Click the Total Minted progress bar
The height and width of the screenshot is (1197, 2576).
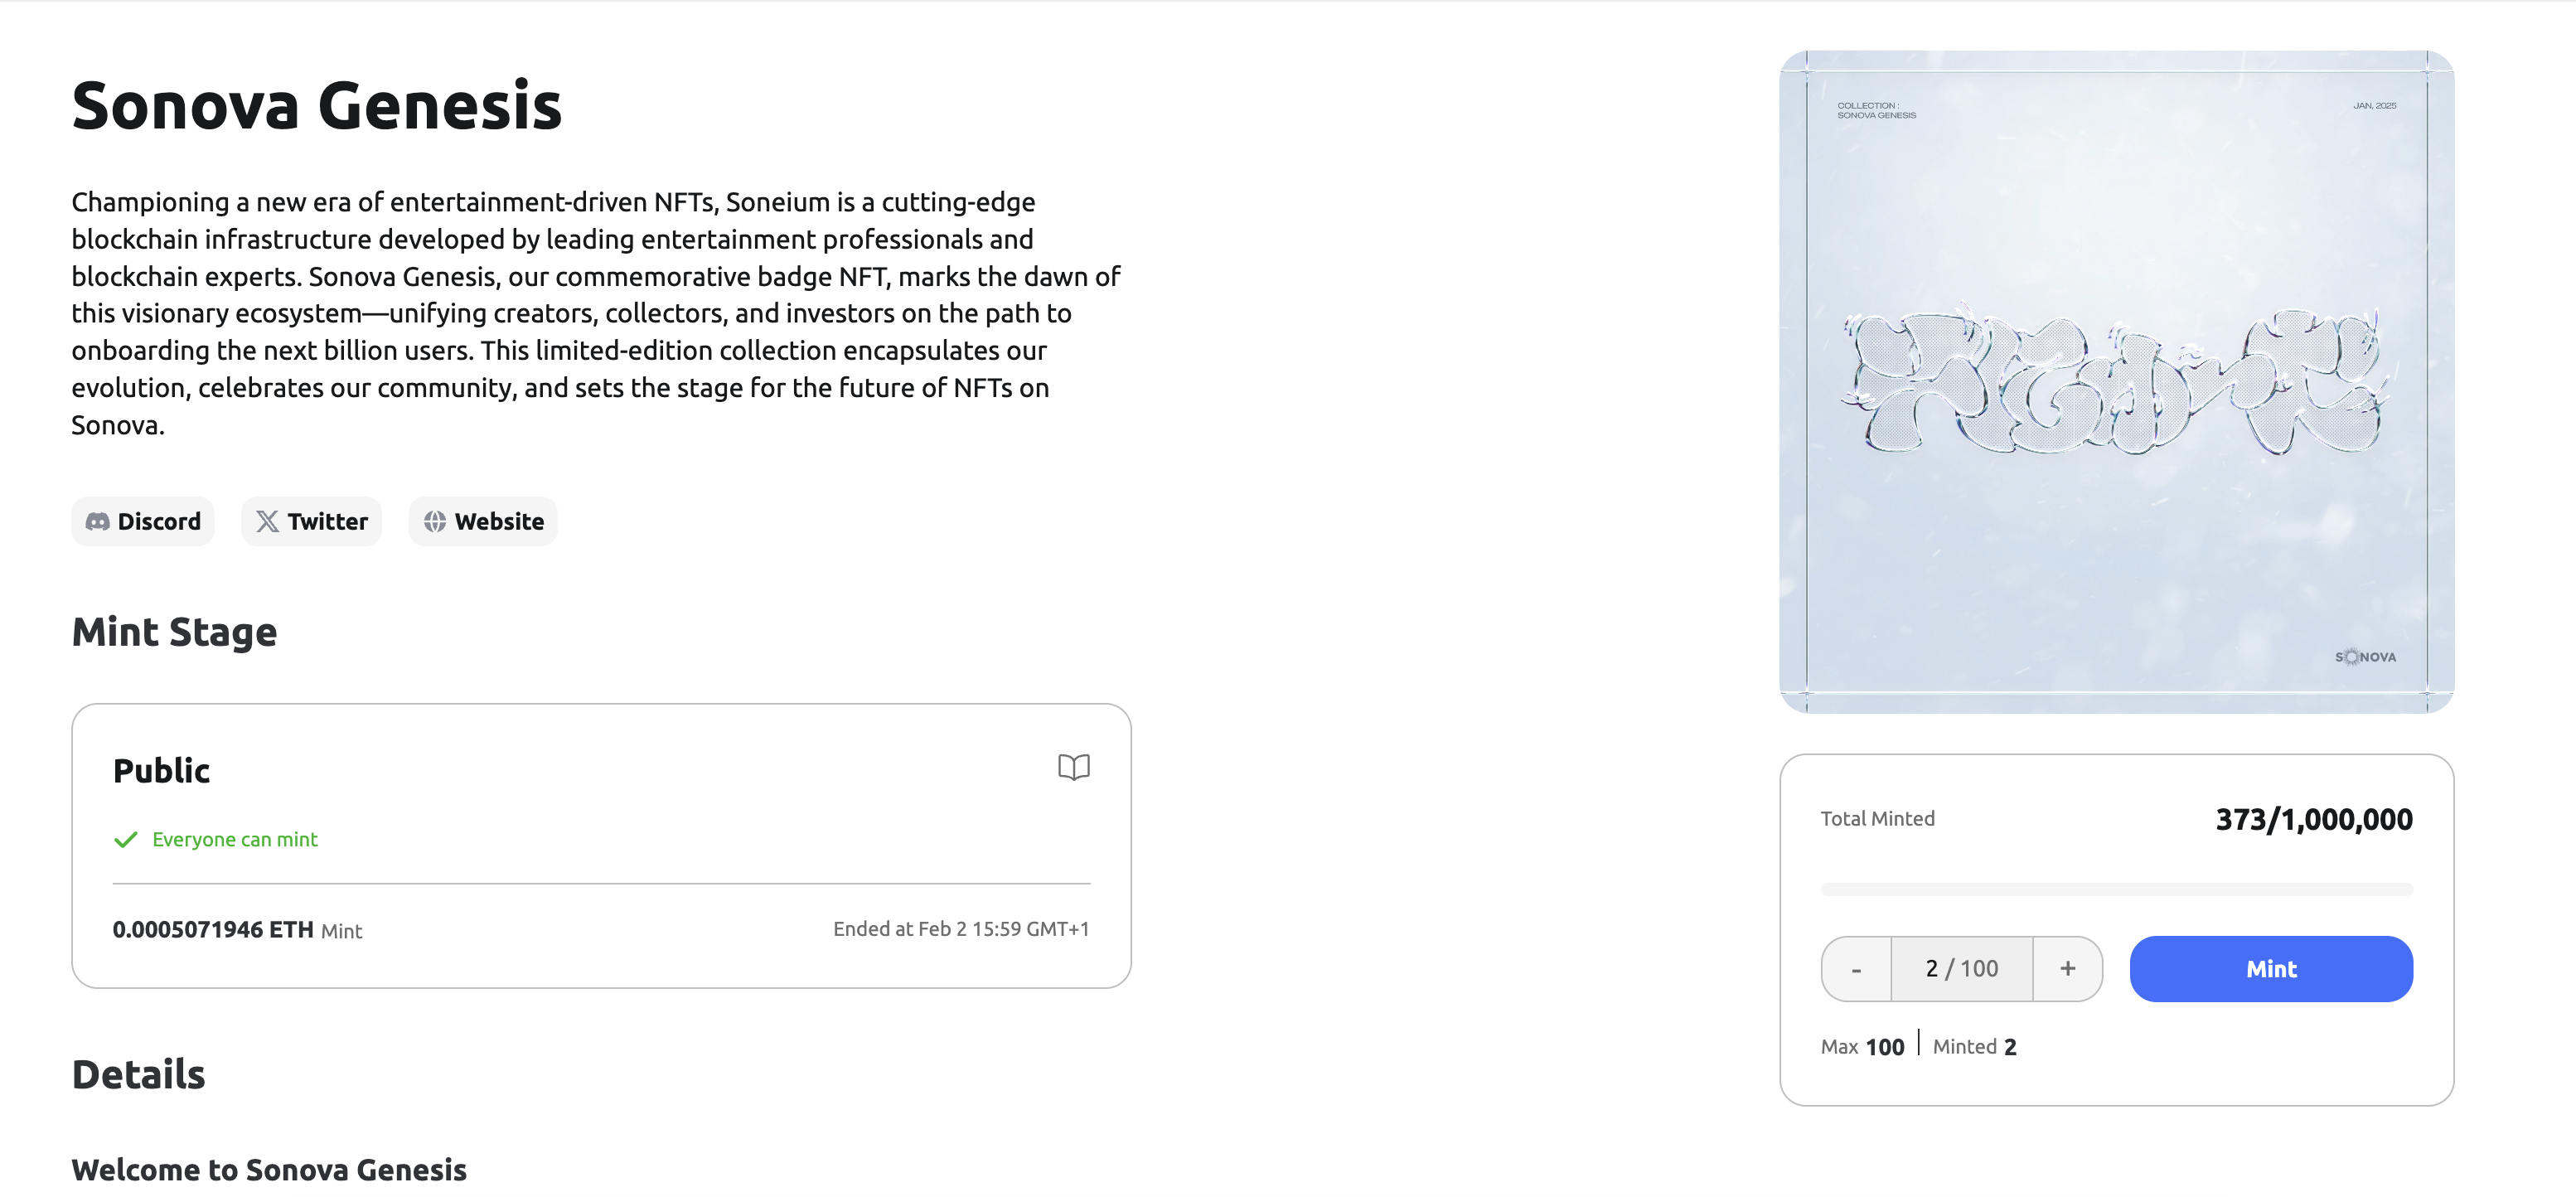[2116, 889]
